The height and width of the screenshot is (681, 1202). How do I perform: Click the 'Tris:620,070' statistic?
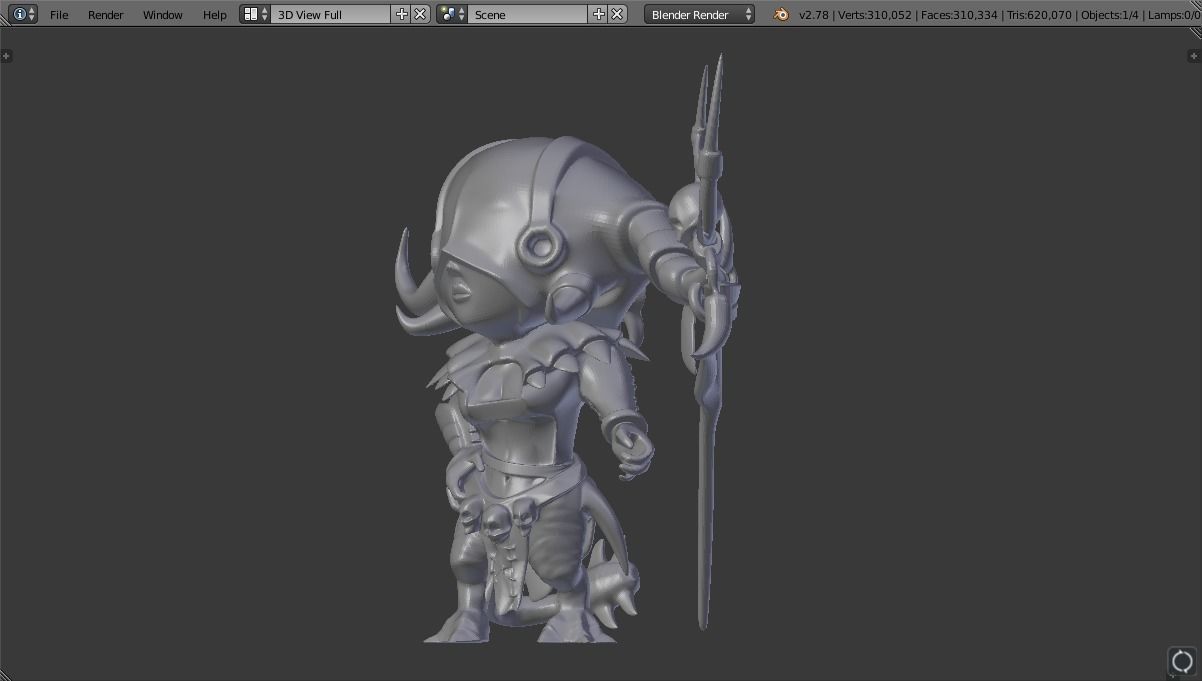click(1038, 15)
